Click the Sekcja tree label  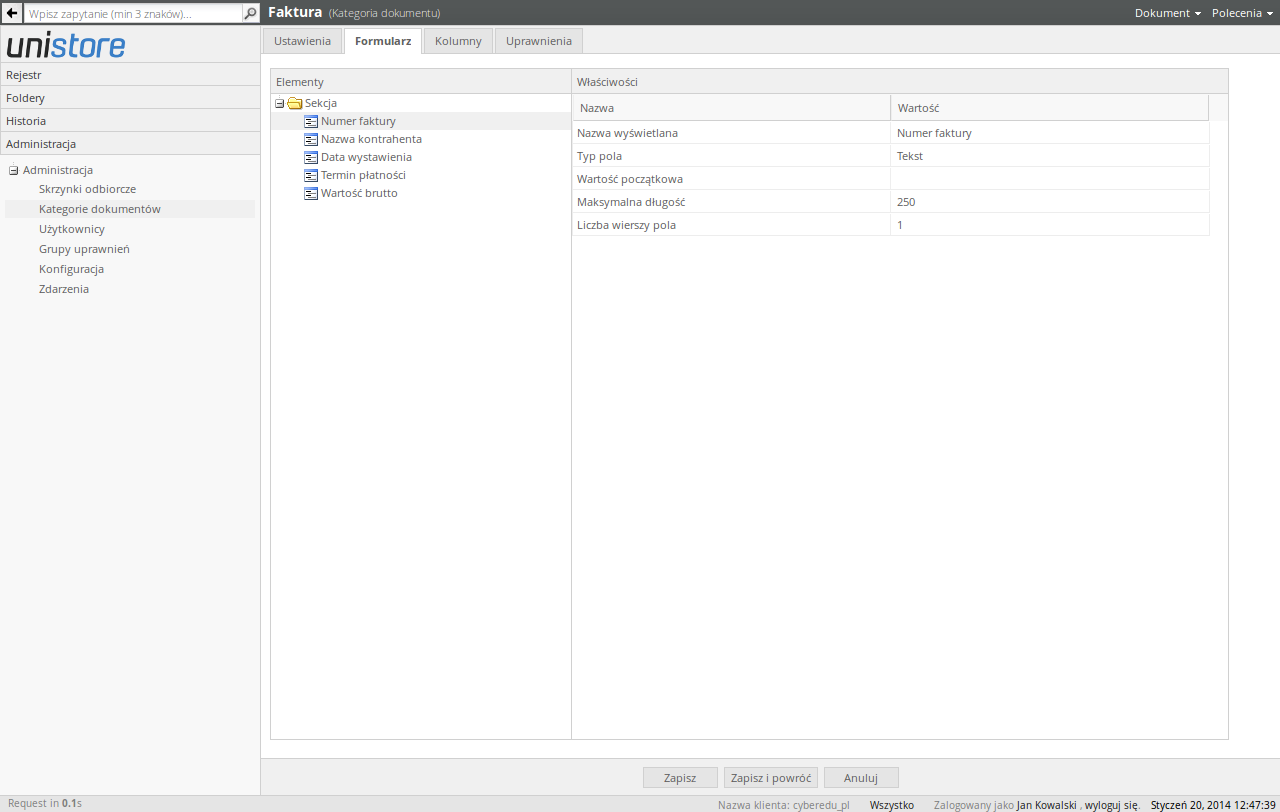321,103
